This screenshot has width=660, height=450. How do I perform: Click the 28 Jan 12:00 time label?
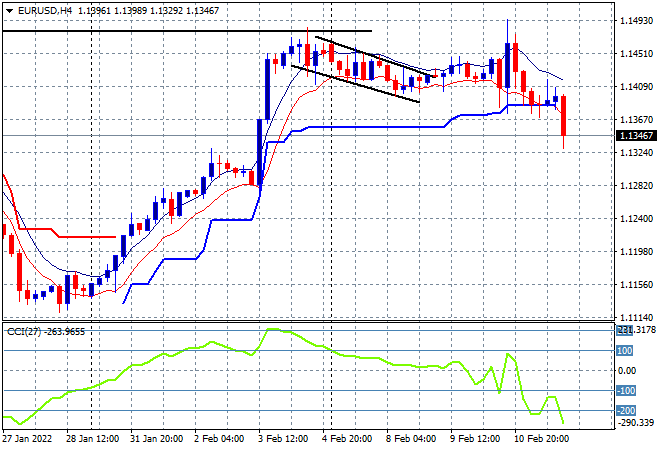(92, 439)
